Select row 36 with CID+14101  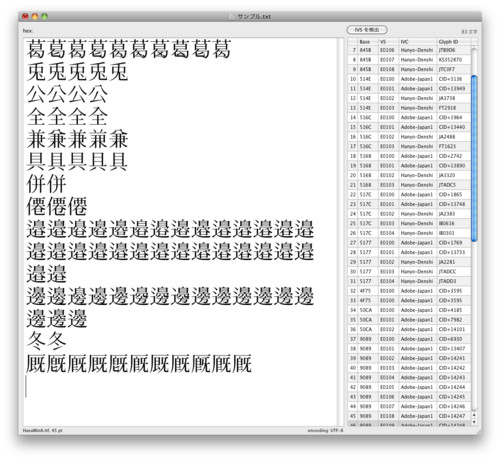[409, 329]
